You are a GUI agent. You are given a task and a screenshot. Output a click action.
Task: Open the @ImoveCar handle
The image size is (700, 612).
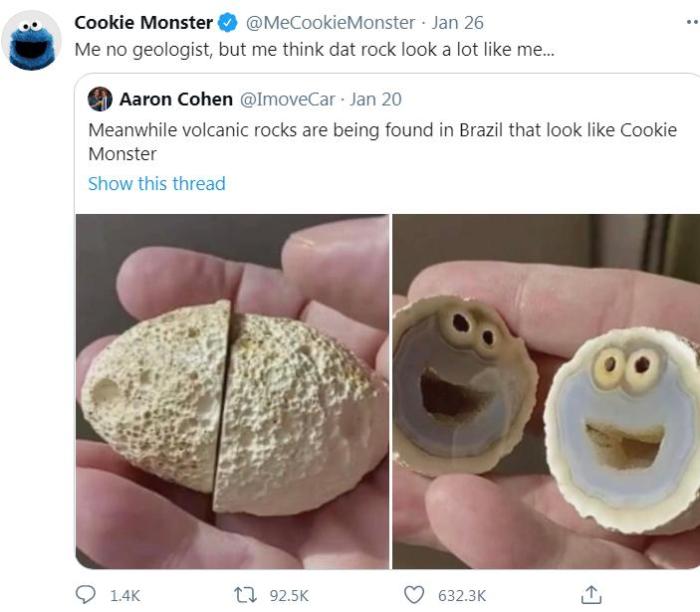point(288,99)
